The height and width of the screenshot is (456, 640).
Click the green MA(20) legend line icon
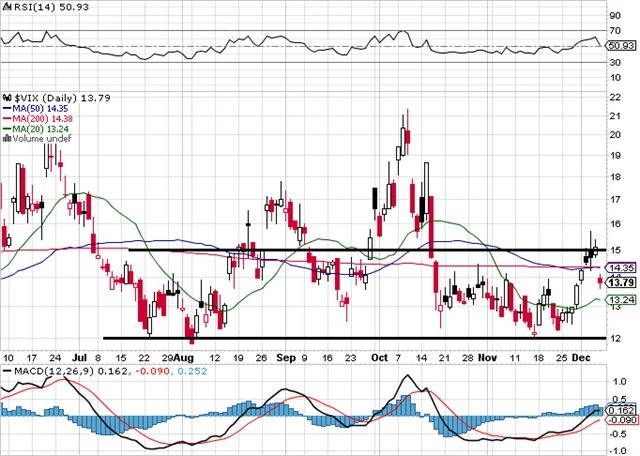pyautogui.click(x=5, y=127)
